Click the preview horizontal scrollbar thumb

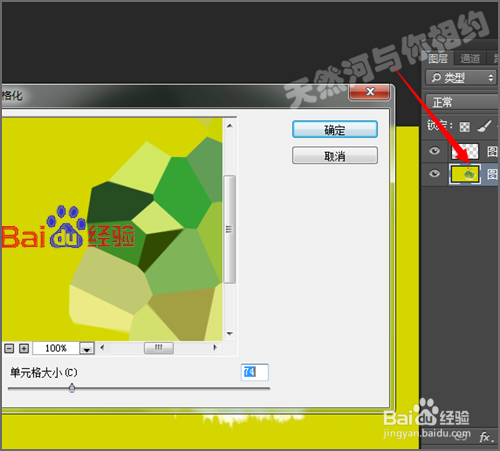(x=159, y=348)
